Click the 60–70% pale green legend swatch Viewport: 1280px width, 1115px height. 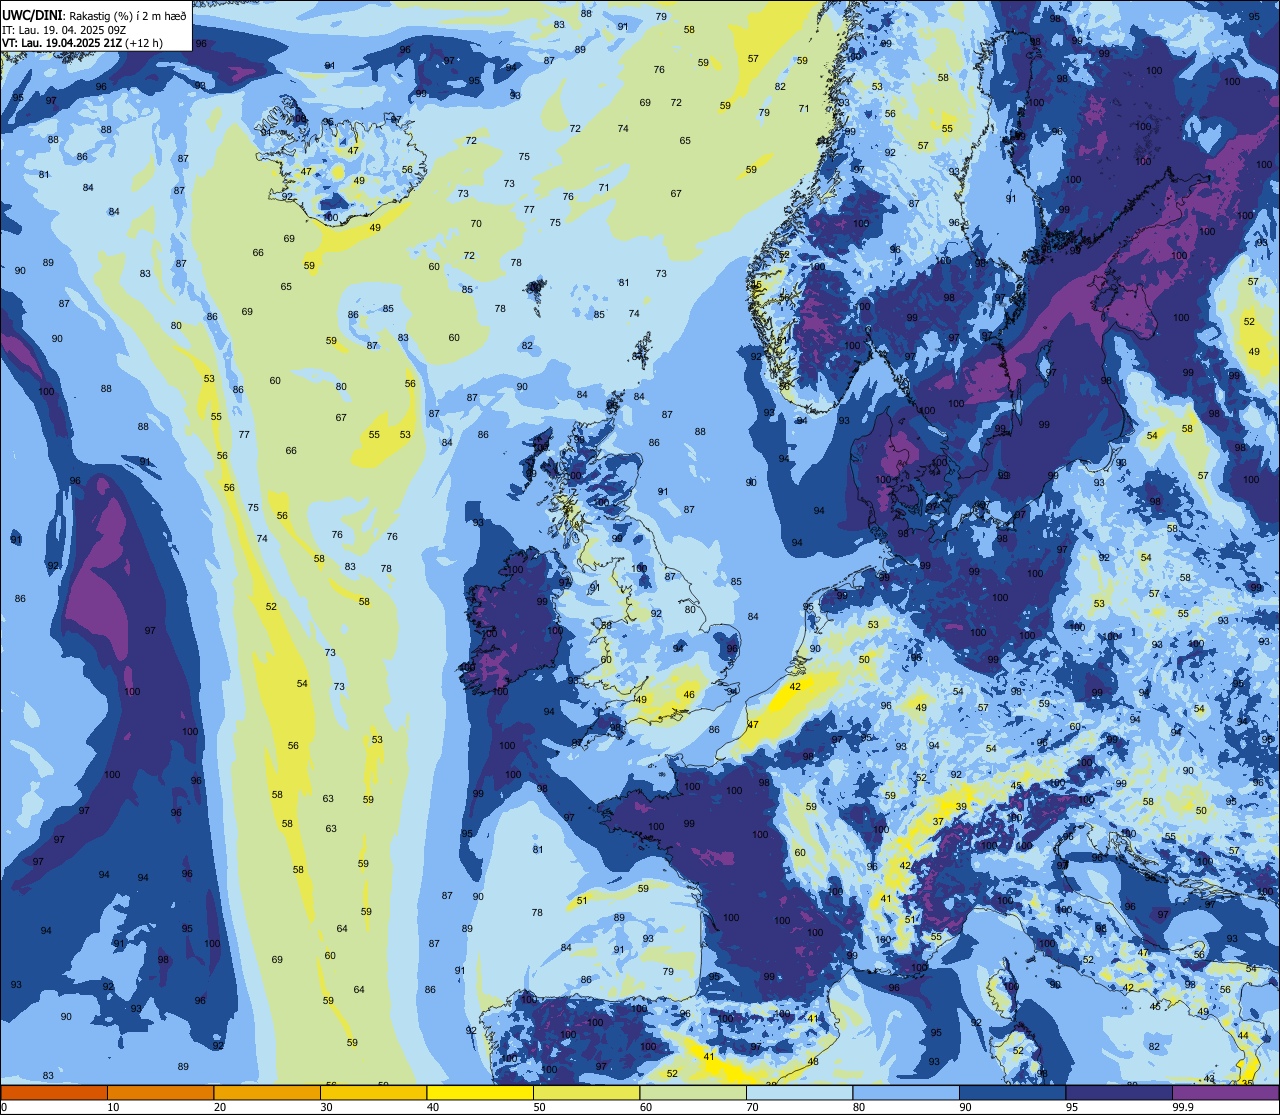click(x=693, y=1093)
